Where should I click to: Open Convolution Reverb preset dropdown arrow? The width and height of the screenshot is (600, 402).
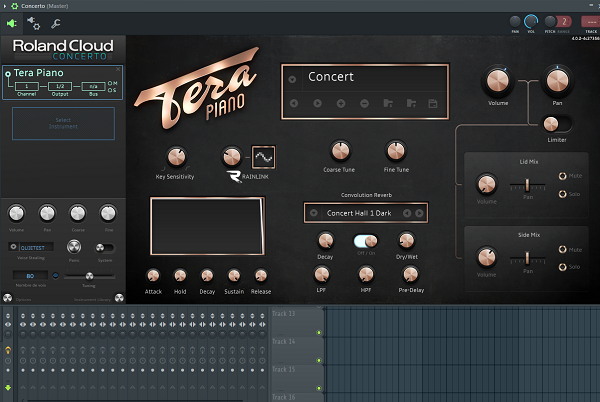314,213
